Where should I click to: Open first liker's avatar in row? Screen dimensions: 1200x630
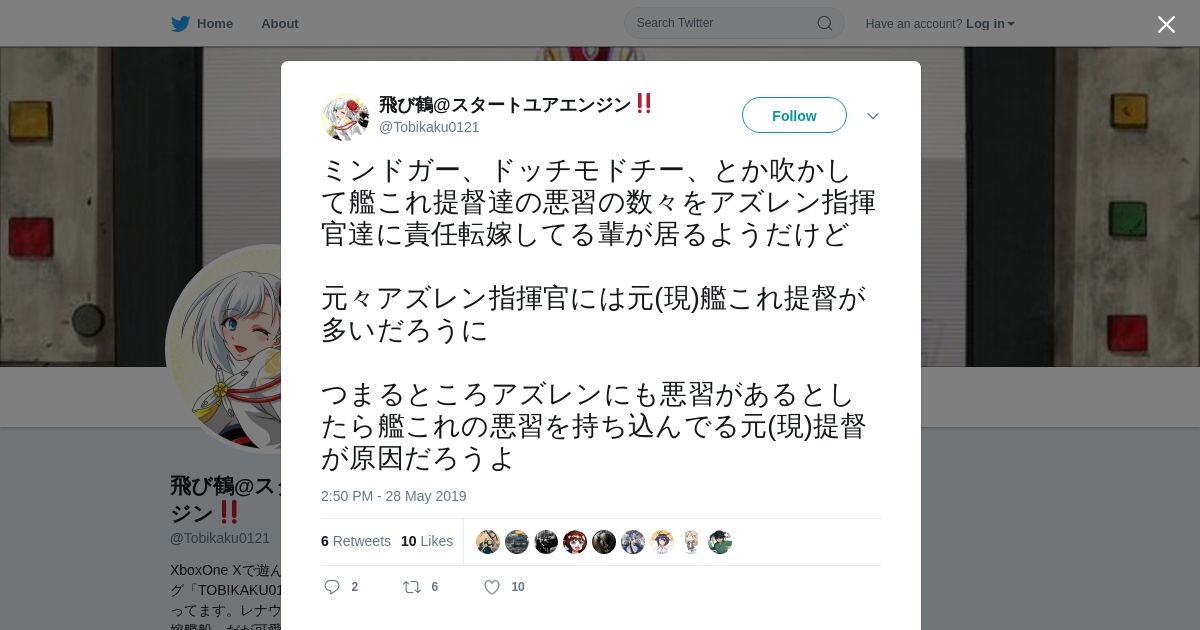pos(488,542)
